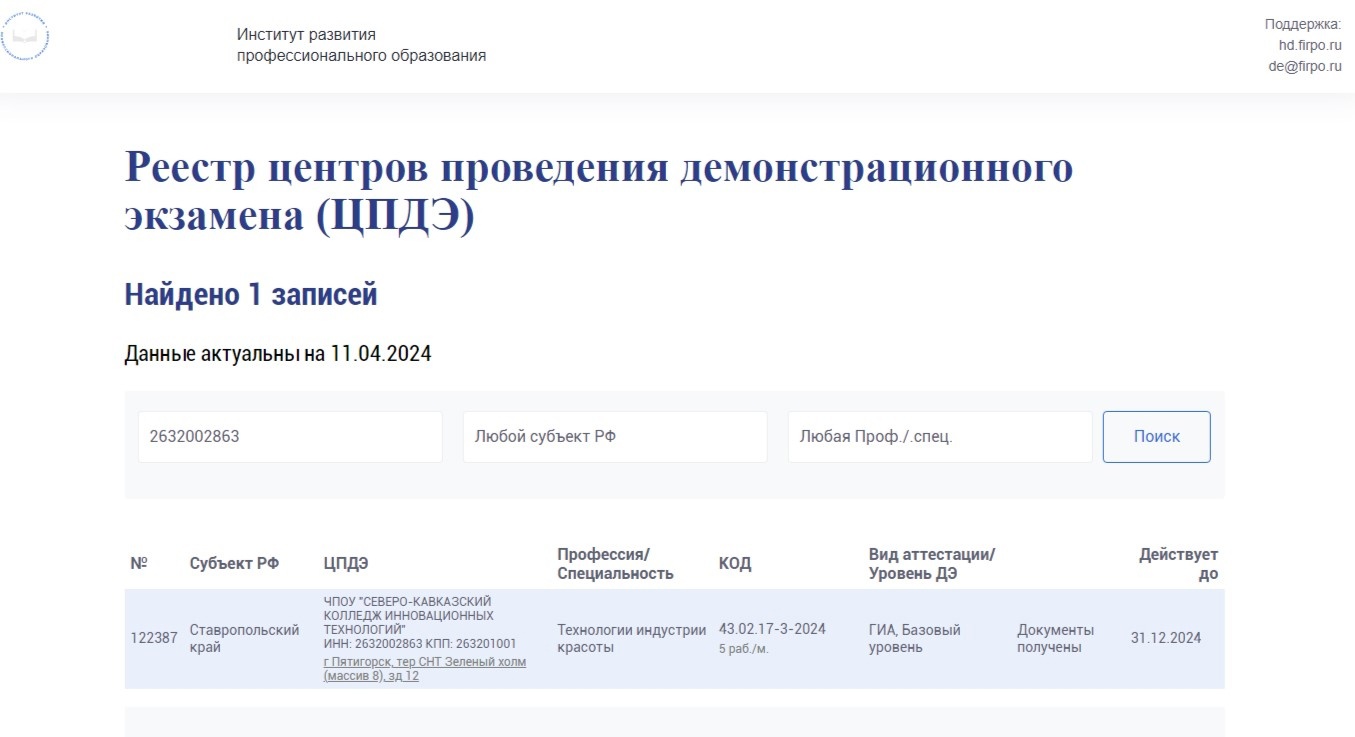Open the Пятигорск address link in the row

coord(424,669)
